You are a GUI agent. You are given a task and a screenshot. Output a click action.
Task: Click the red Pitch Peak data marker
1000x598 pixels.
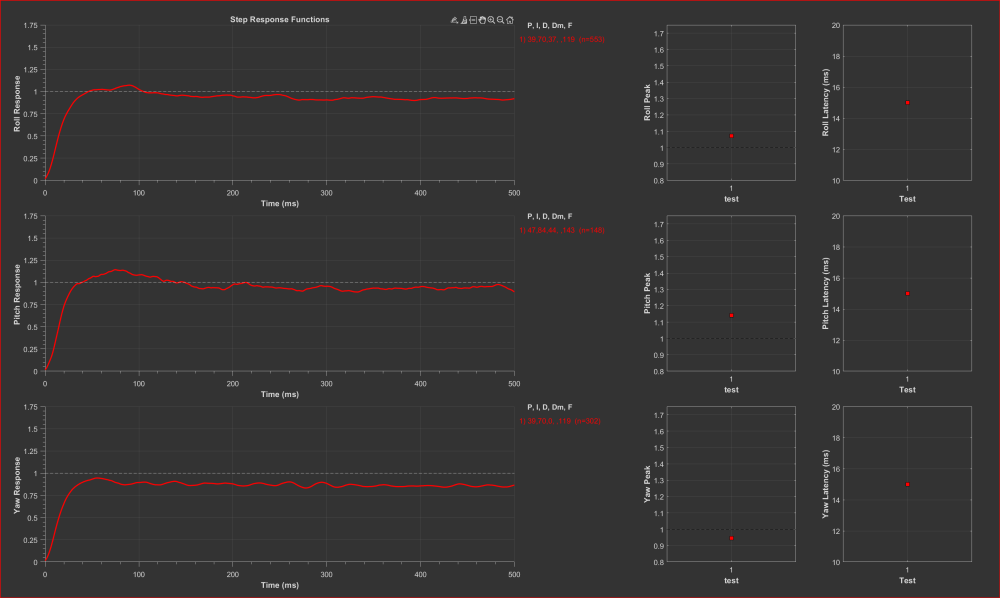tap(732, 316)
